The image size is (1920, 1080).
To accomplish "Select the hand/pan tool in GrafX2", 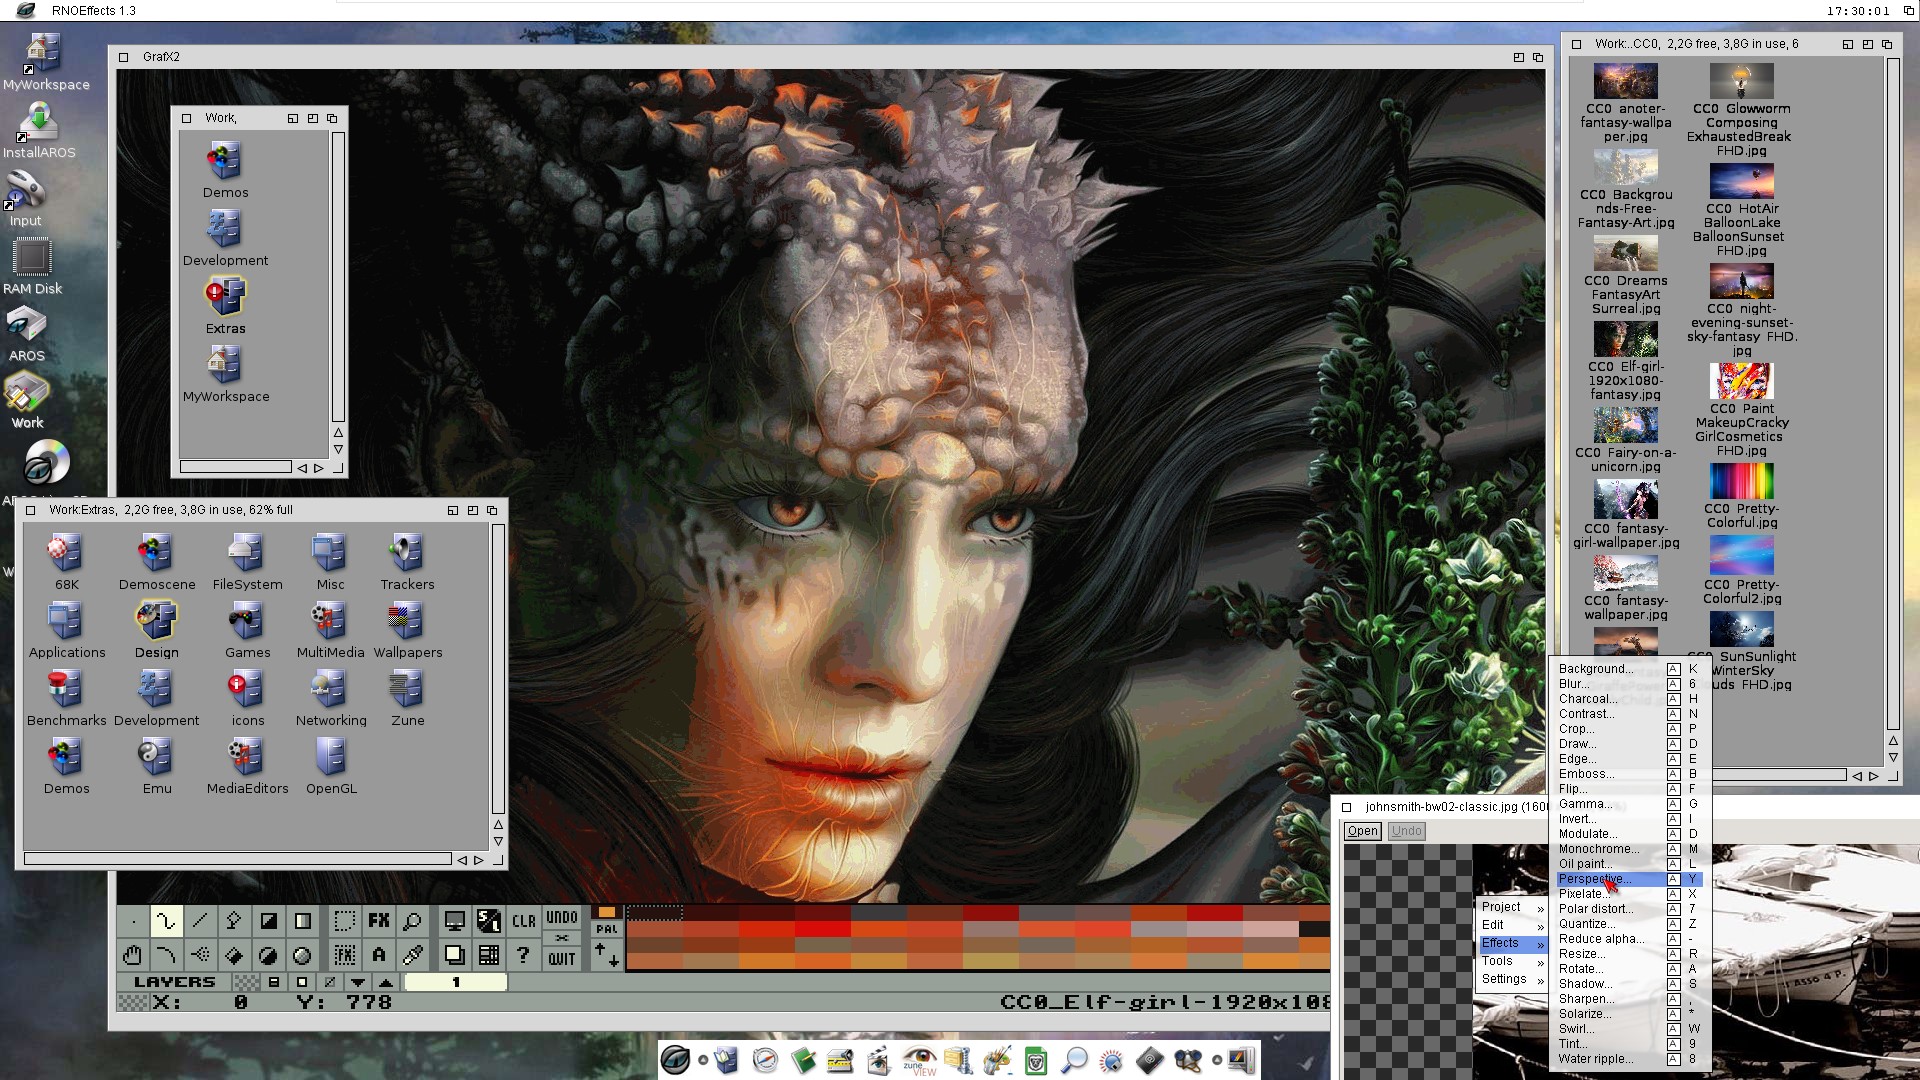I will point(132,955).
